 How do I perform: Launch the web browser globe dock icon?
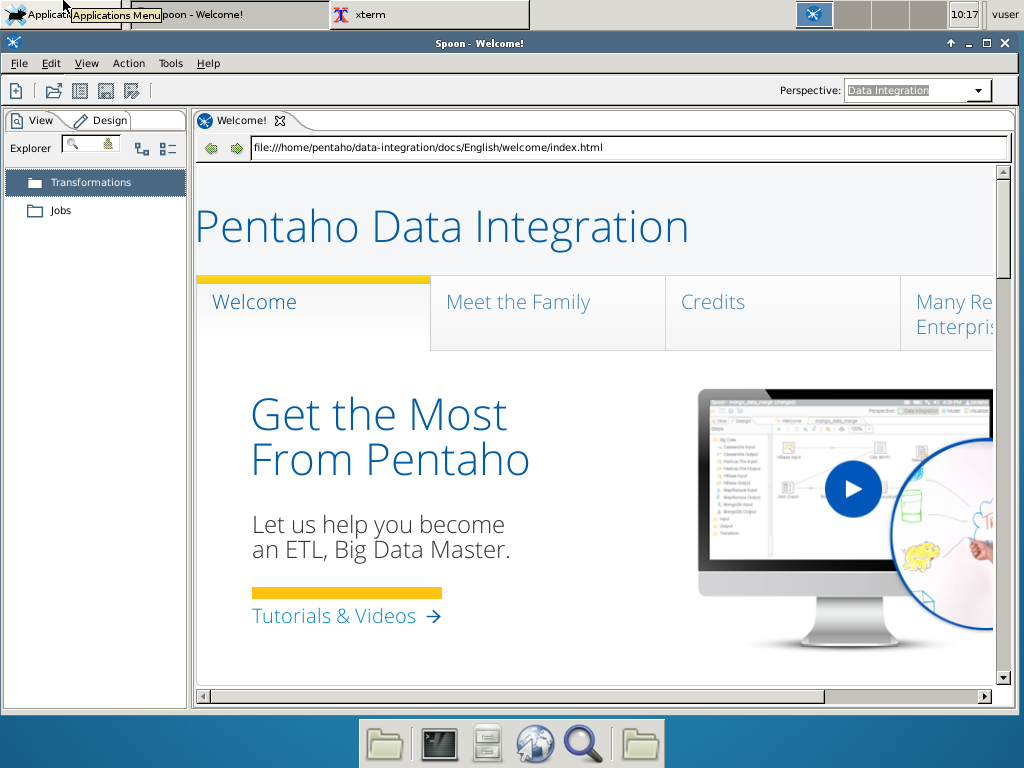(535, 744)
